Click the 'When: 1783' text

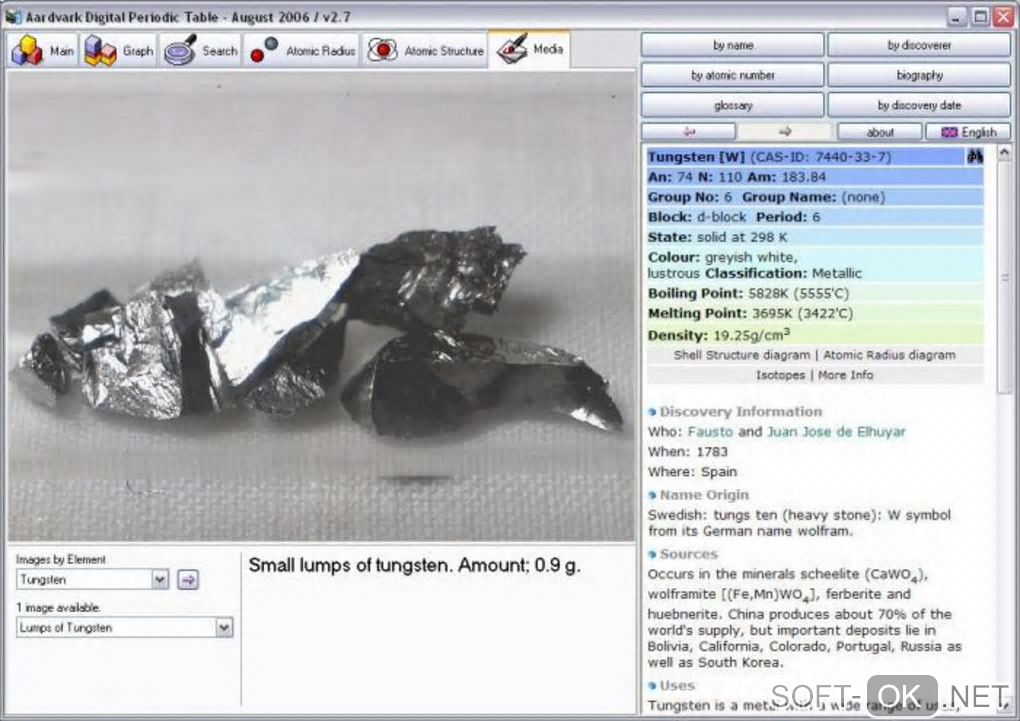click(x=688, y=452)
